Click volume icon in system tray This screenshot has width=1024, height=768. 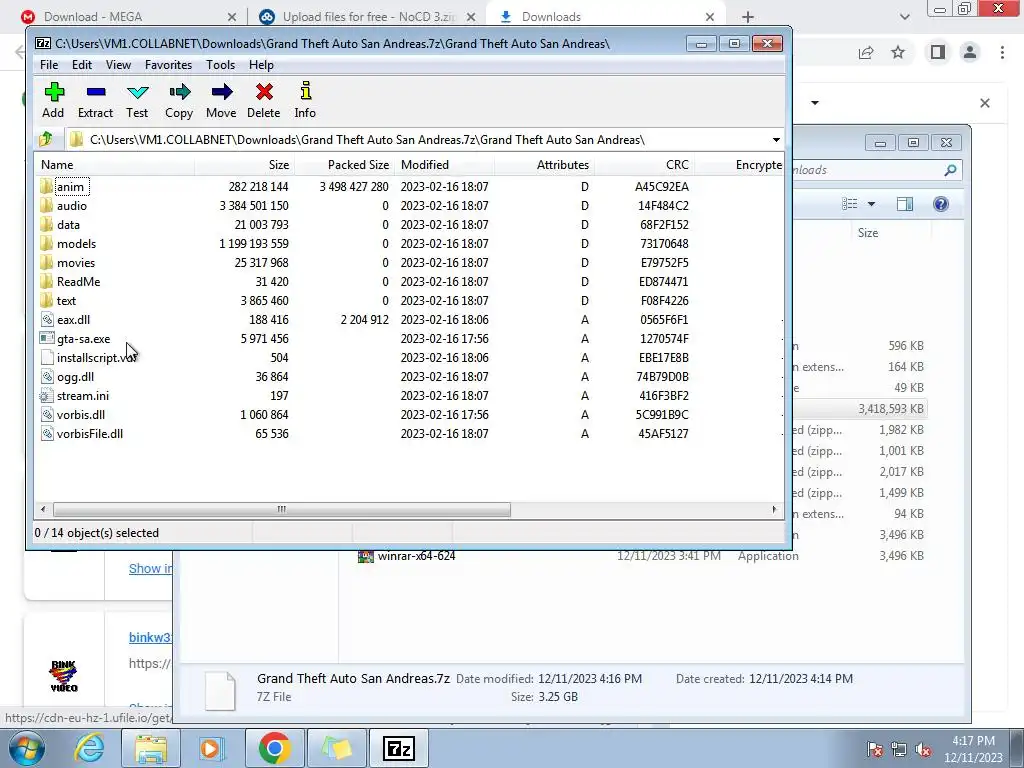923,749
